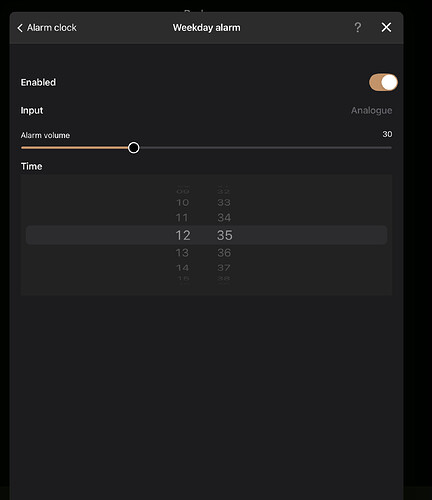Select minute 37 in time picker
This screenshot has height=500, width=432.
[224, 268]
